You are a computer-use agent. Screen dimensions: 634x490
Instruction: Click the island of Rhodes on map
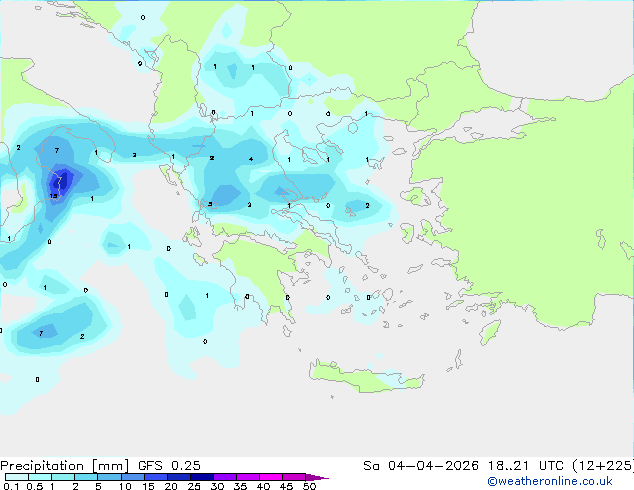(490, 332)
